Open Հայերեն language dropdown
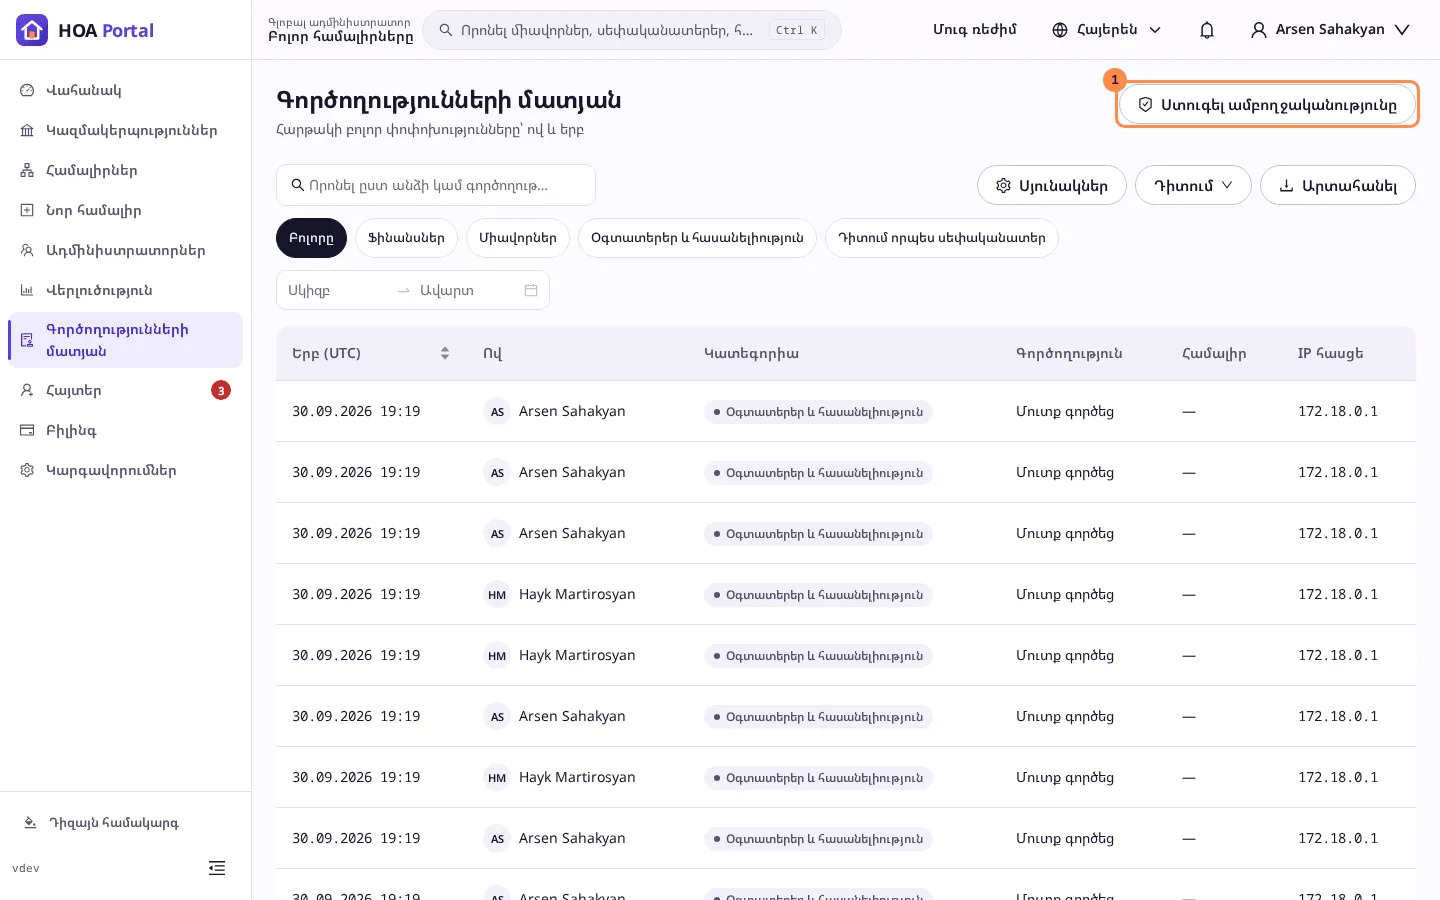The height and width of the screenshot is (900, 1440). (1107, 30)
